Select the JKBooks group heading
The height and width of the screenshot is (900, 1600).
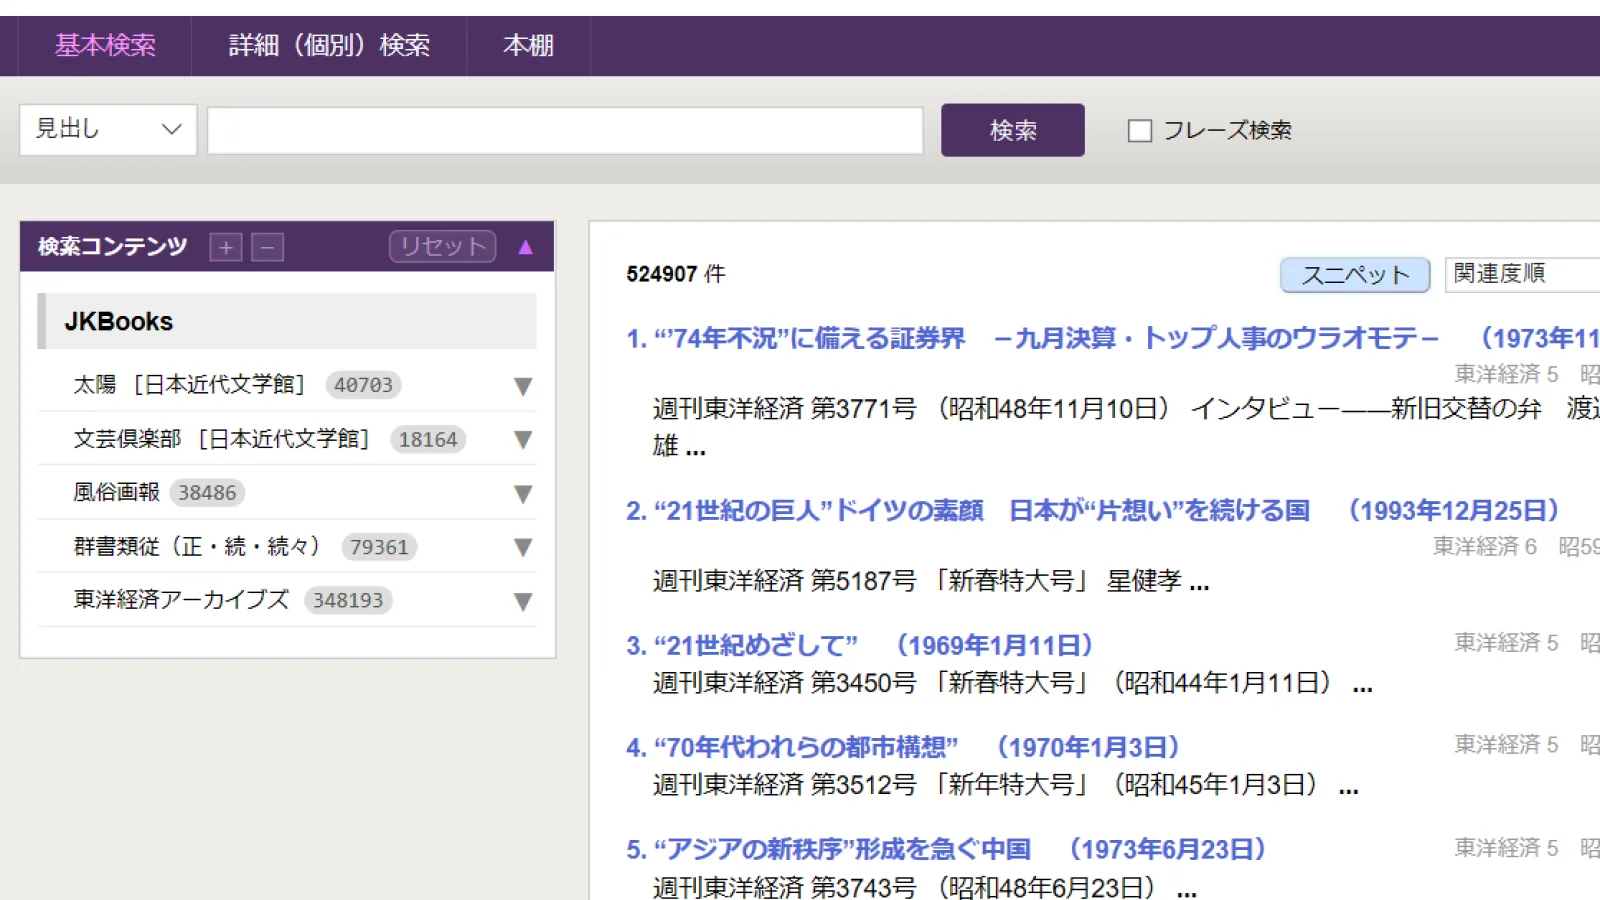(287, 321)
